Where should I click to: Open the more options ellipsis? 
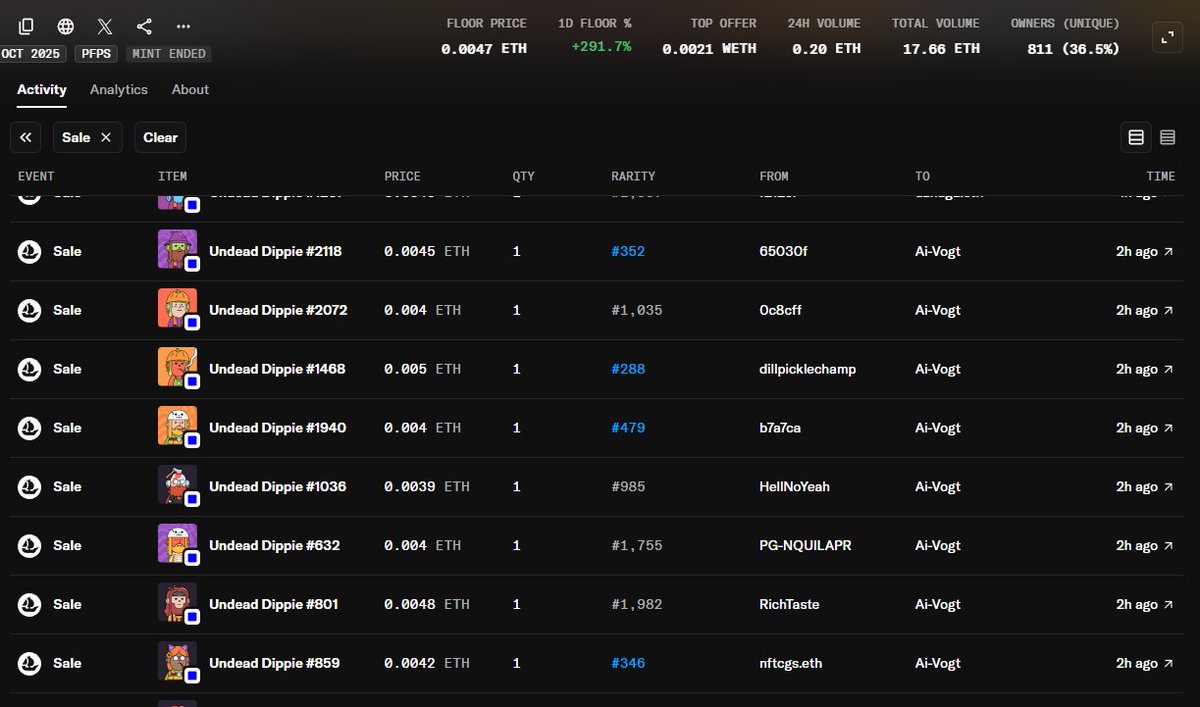[183, 27]
